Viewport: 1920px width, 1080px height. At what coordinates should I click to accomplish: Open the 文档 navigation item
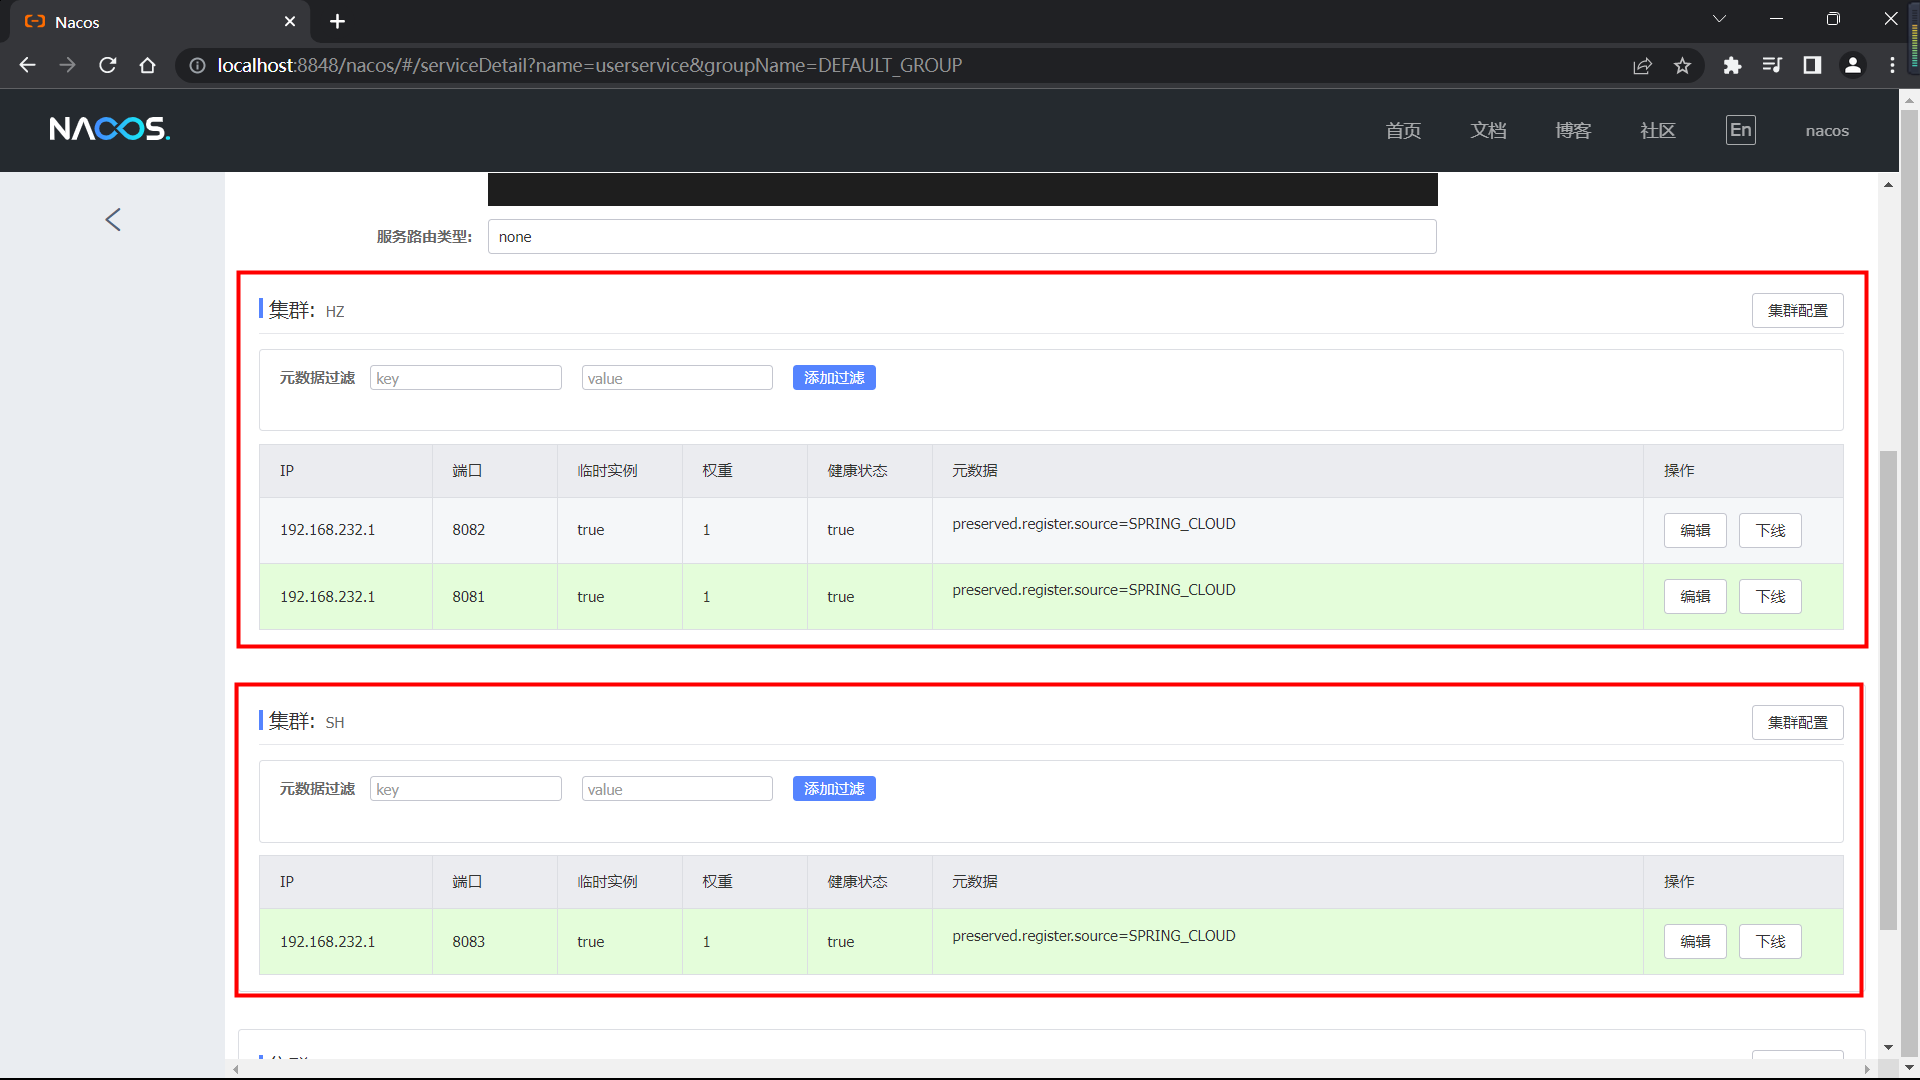[1488, 131]
